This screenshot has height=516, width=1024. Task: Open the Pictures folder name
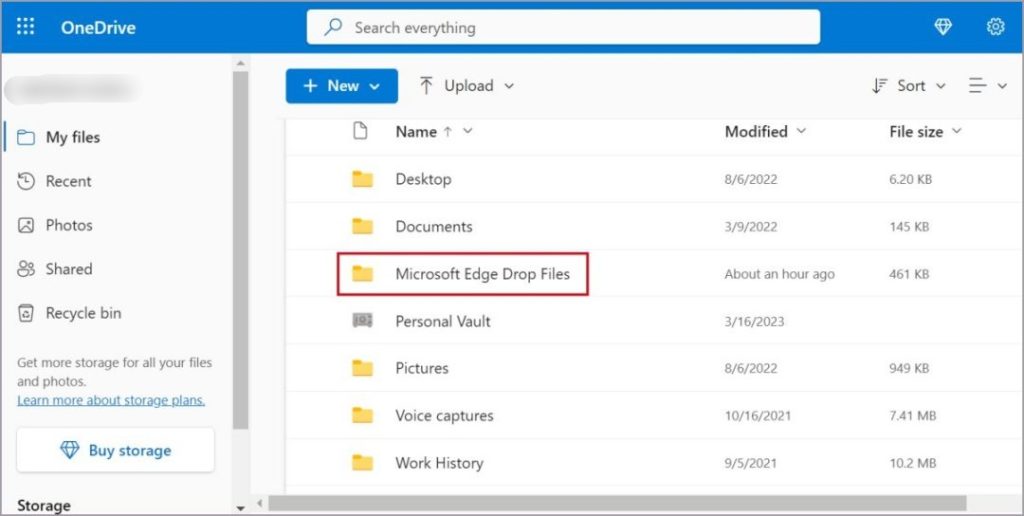(x=422, y=368)
